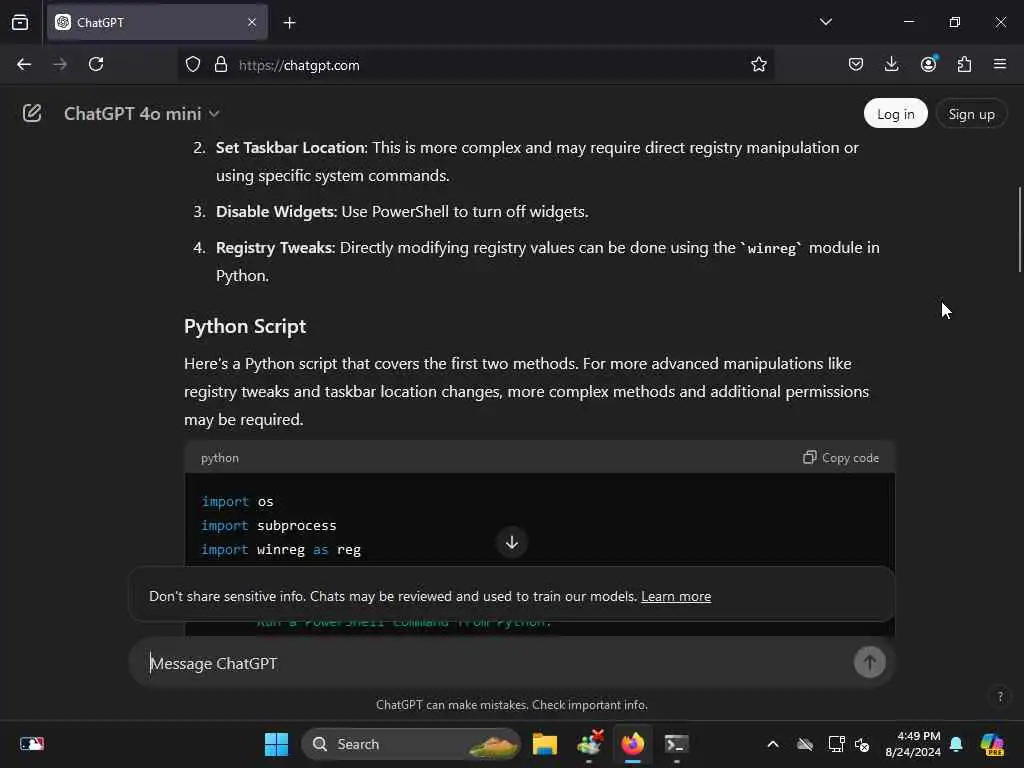Viewport: 1024px width, 768px height.
Task: Open the Firefox downloads panel
Action: click(x=891, y=64)
